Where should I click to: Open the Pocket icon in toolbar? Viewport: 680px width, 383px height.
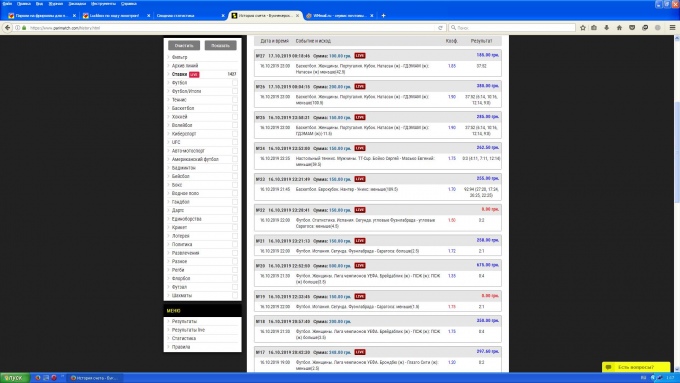(x=632, y=28)
